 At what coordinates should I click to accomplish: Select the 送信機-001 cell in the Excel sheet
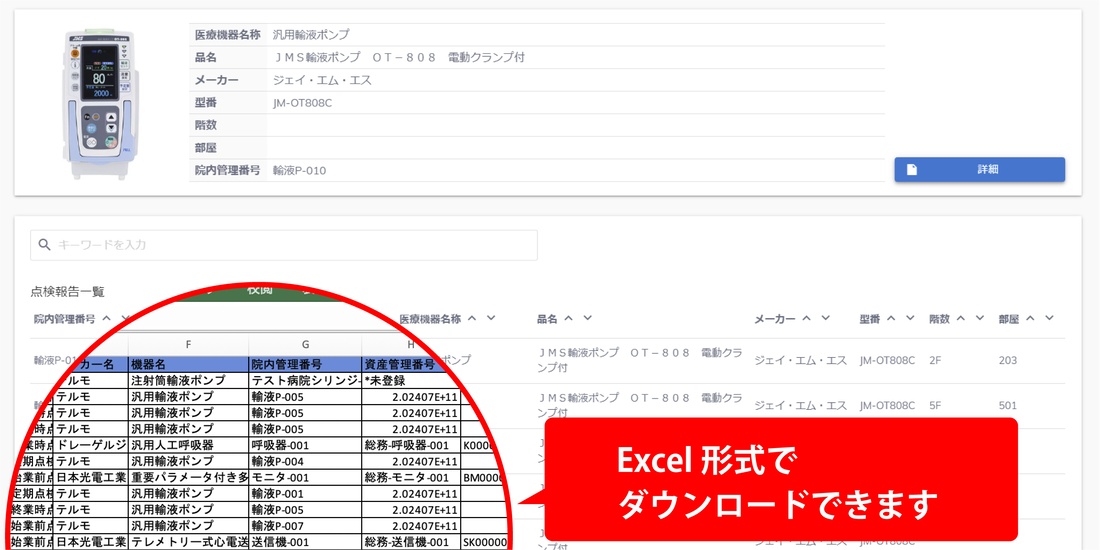pyautogui.click(x=305, y=542)
